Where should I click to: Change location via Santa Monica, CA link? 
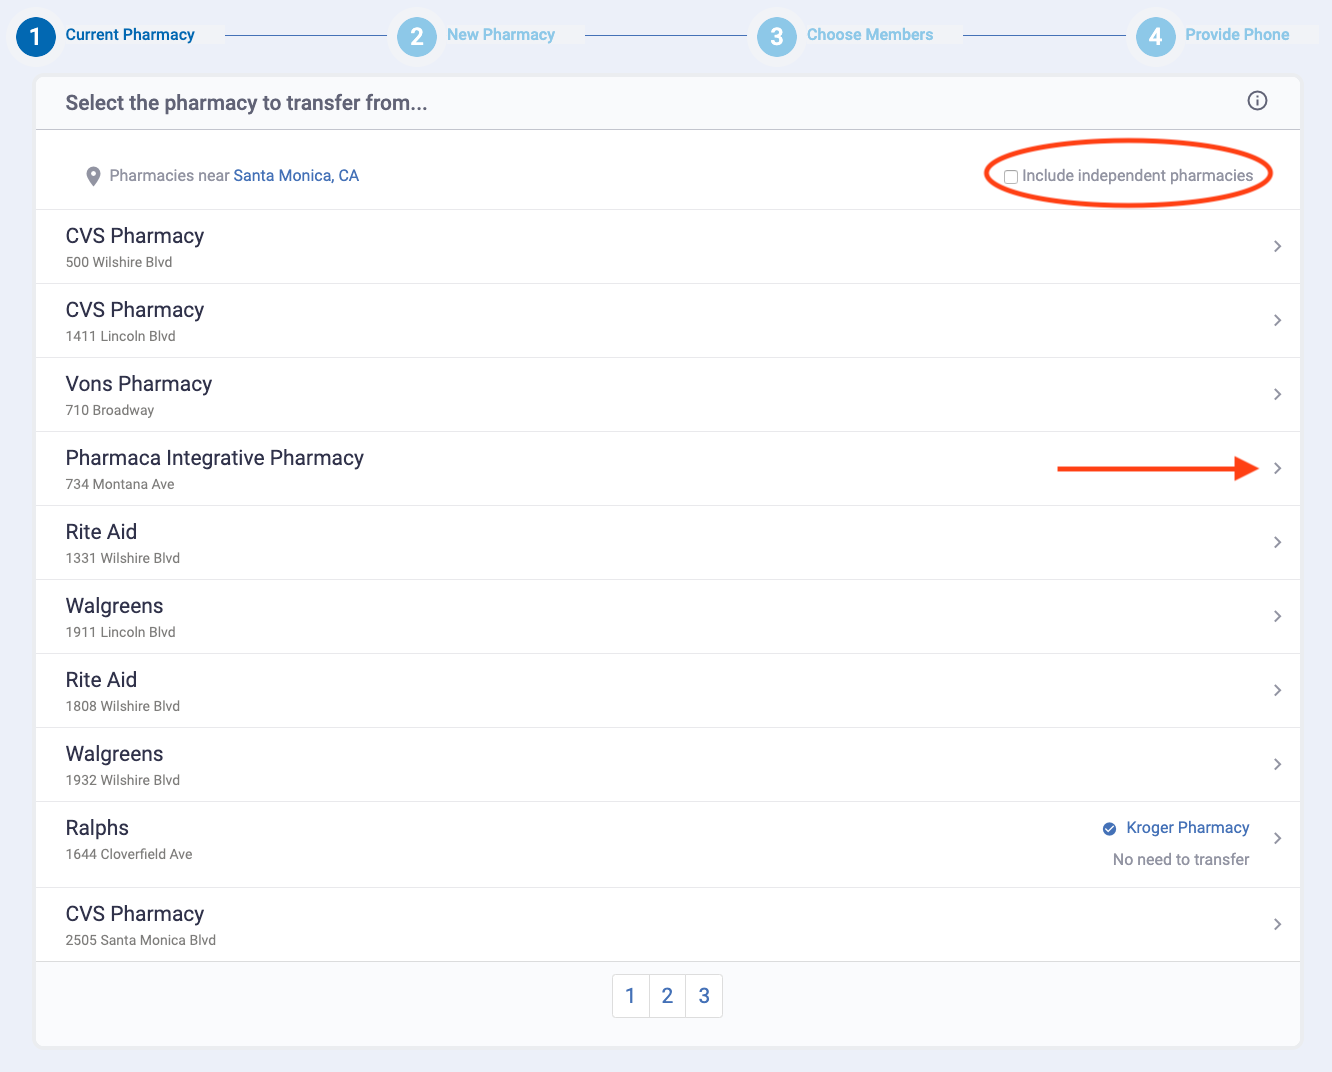[296, 176]
